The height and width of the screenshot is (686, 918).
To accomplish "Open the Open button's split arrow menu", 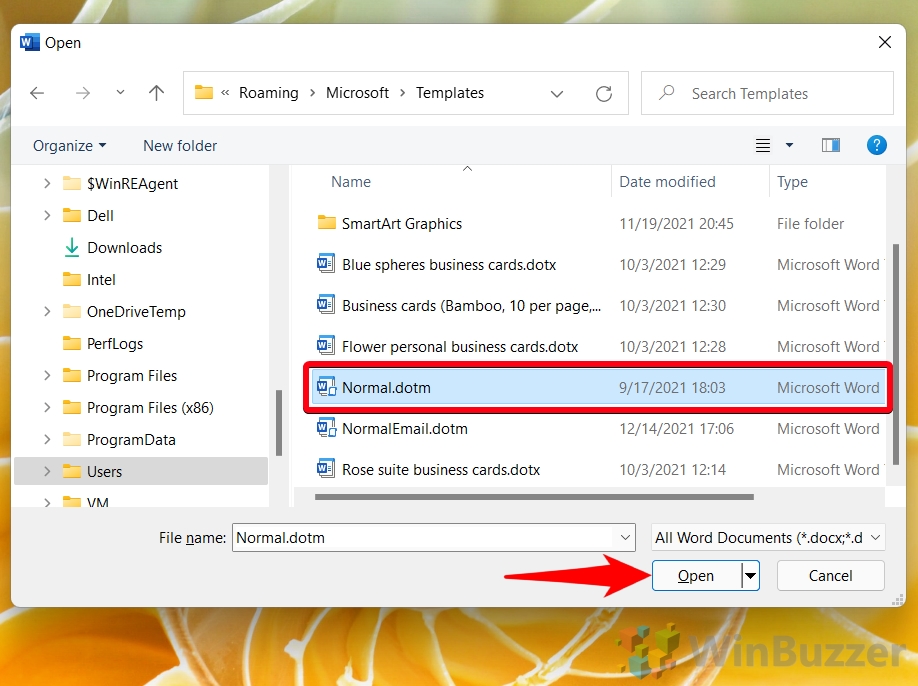I will pos(751,576).
